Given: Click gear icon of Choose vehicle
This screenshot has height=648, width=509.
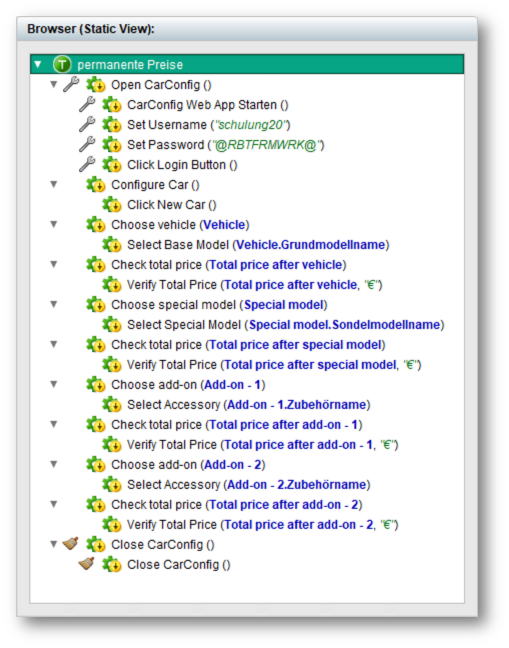Looking at the screenshot, I should pyautogui.click(x=96, y=224).
